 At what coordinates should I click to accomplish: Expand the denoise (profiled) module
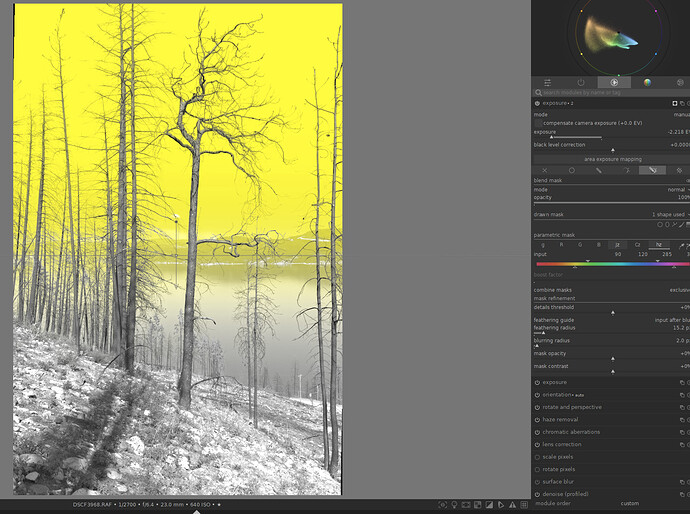(565, 494)
